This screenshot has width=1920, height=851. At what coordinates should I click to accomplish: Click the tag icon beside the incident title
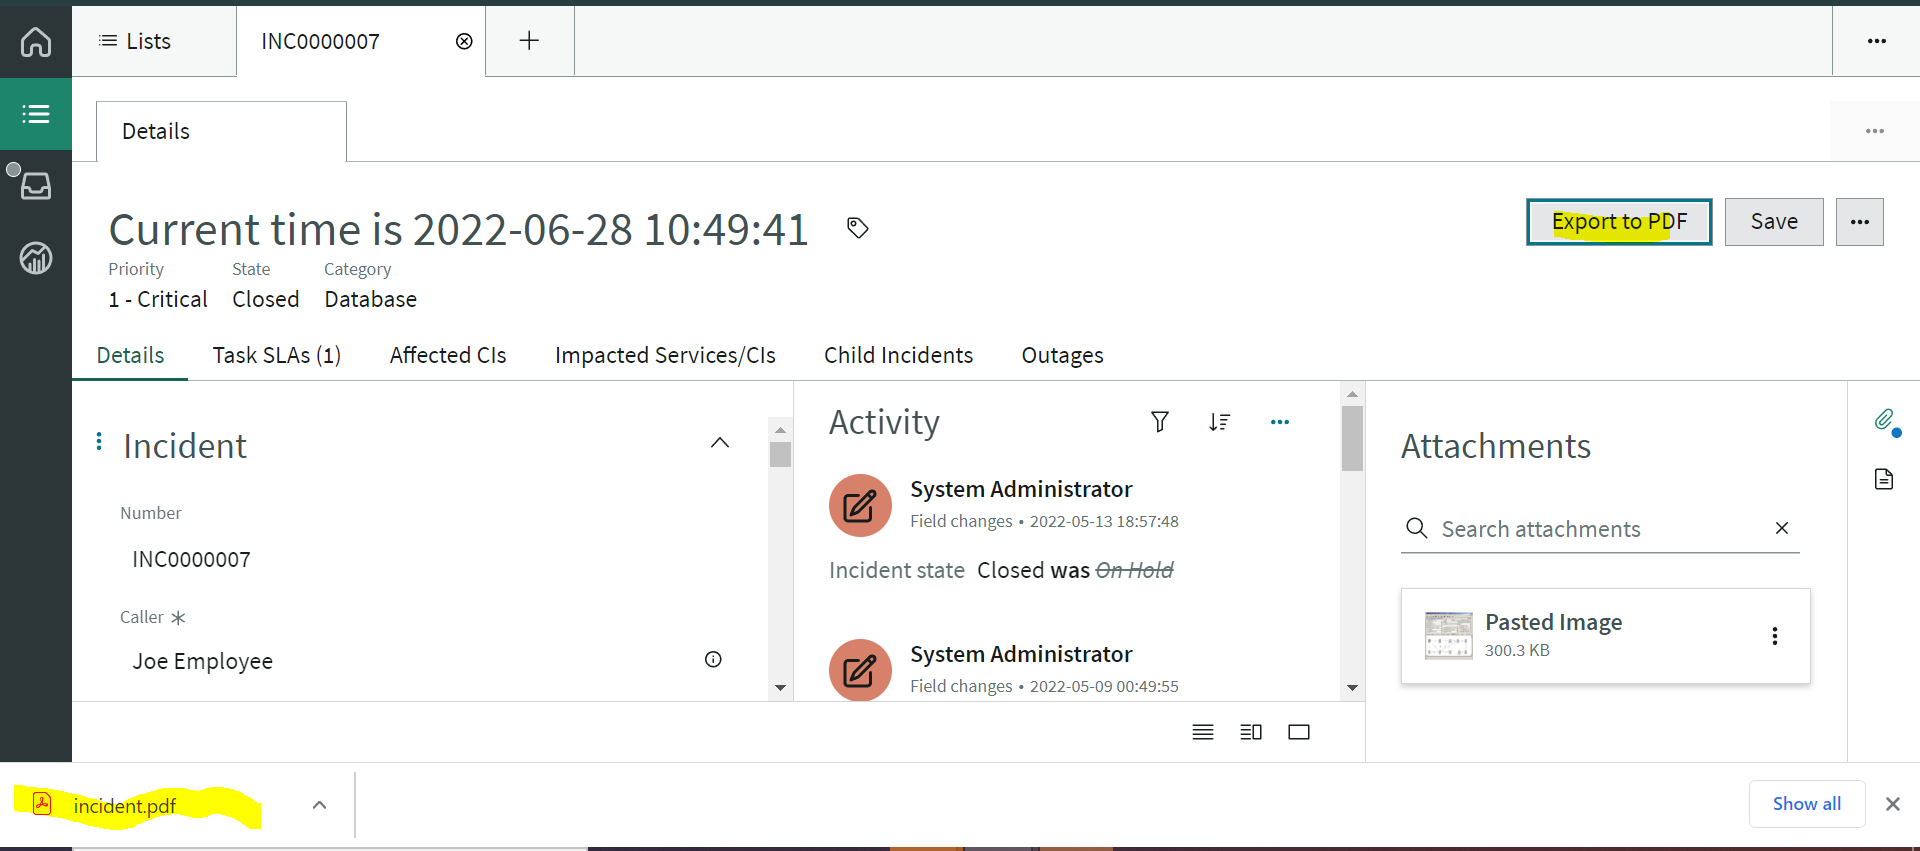(858, 228)
